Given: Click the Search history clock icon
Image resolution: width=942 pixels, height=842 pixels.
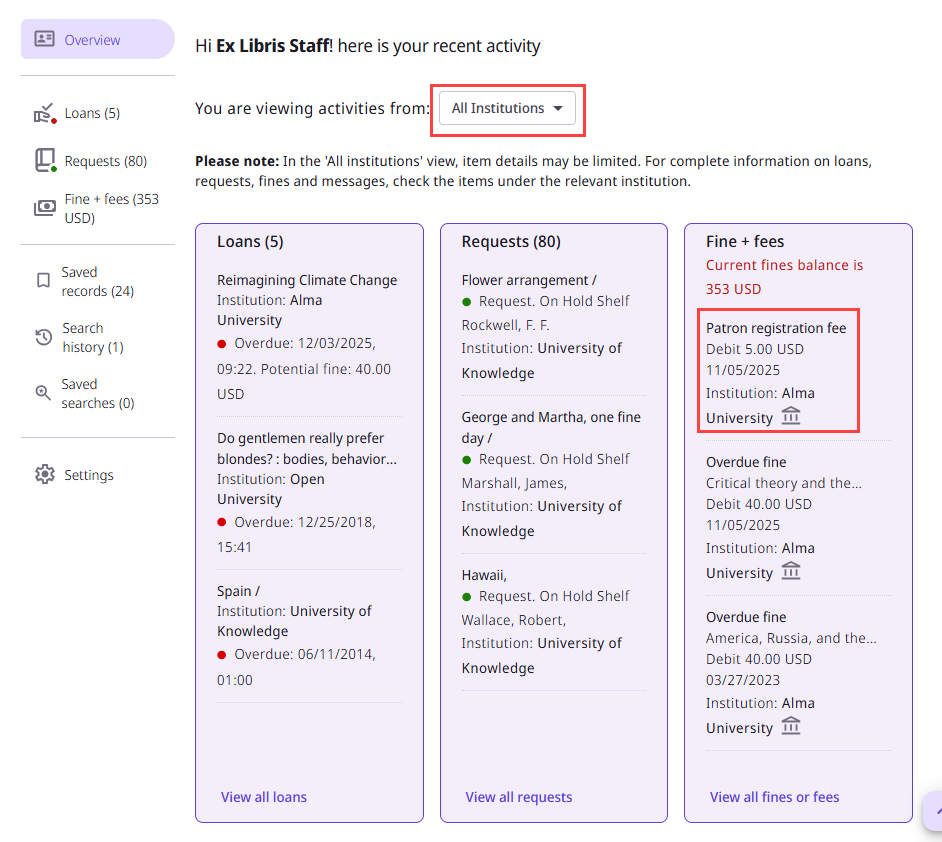Looking at the screenshot, I should (x=44, y=337).
